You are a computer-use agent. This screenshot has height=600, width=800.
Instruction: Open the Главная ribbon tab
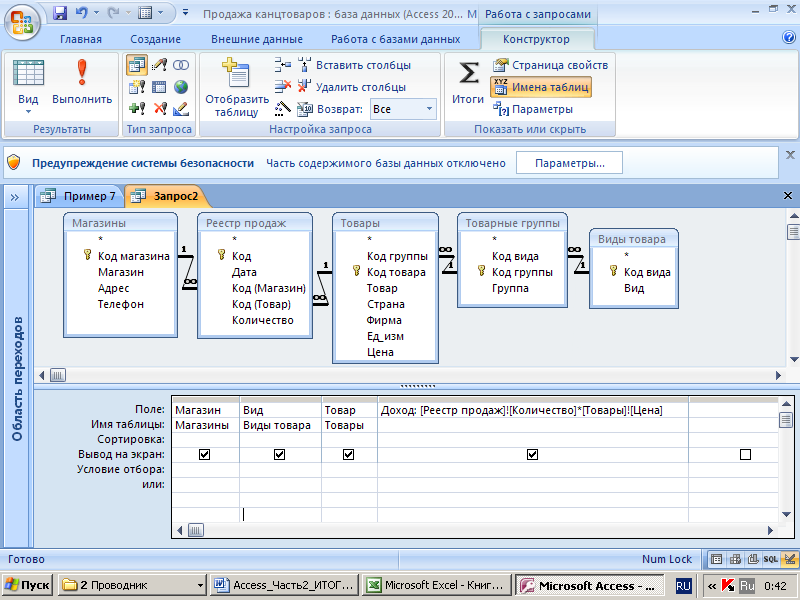point(81,39)
